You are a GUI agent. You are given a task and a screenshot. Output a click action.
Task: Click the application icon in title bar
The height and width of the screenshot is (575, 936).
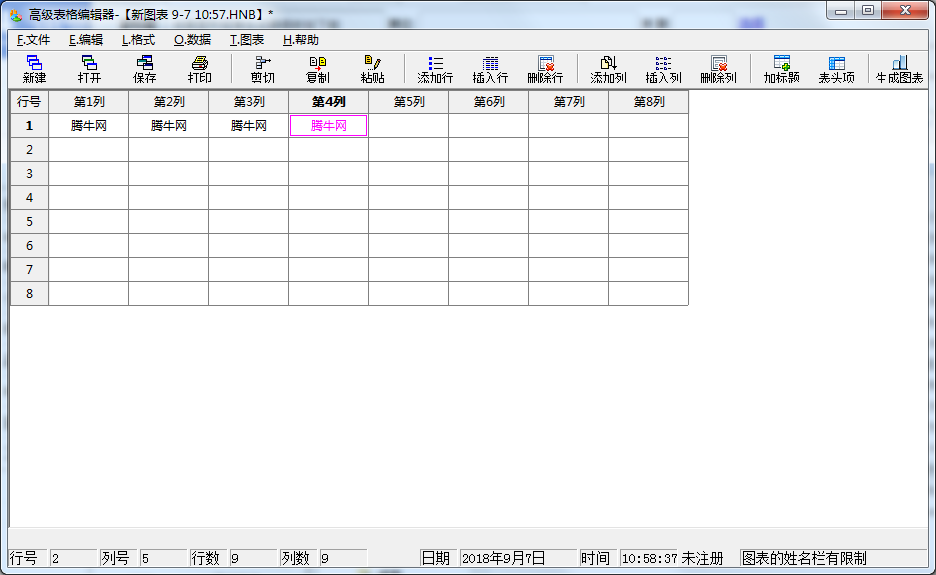coord(16,15)
